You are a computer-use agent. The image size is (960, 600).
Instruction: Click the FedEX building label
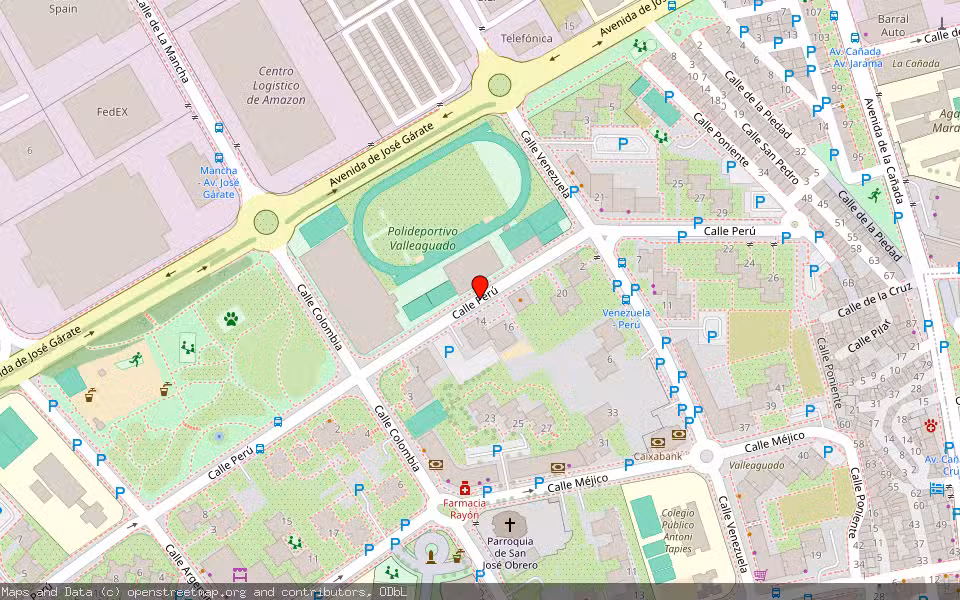tap(112, 112)
